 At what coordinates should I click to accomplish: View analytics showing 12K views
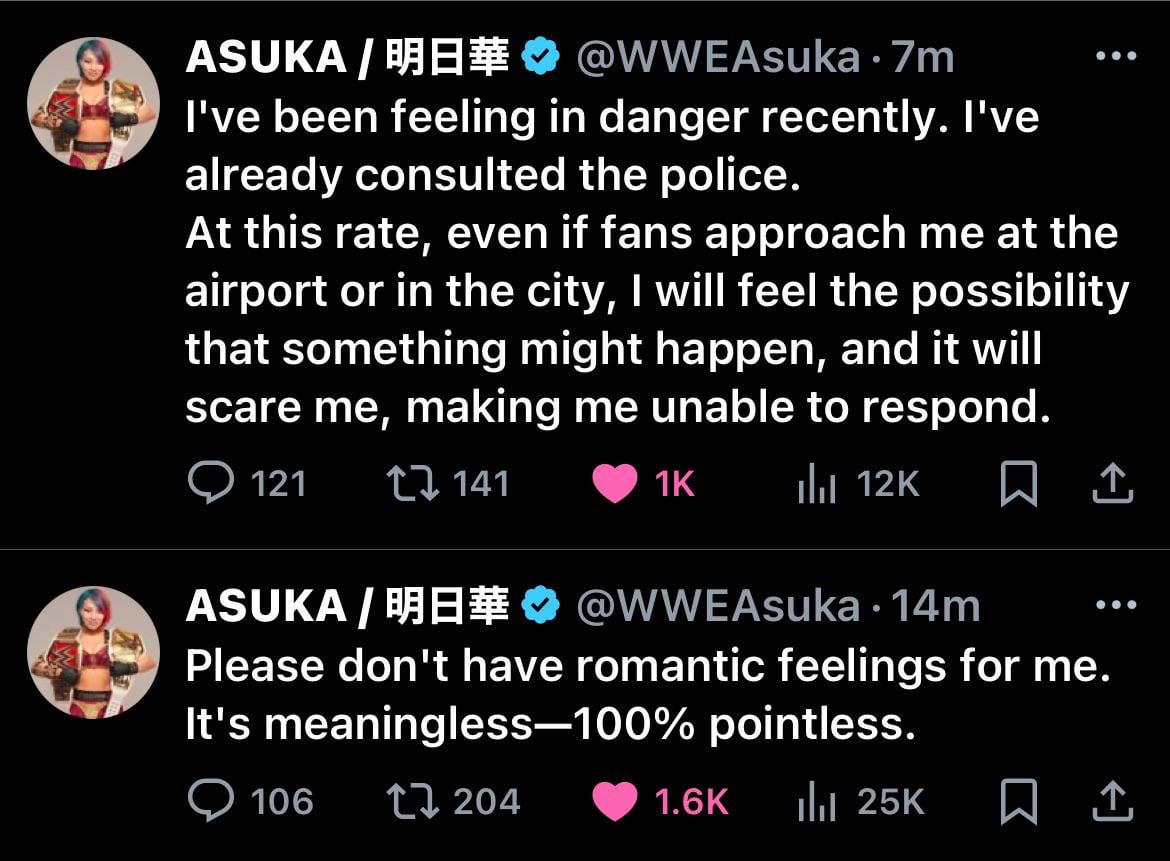tap(816, 485)
